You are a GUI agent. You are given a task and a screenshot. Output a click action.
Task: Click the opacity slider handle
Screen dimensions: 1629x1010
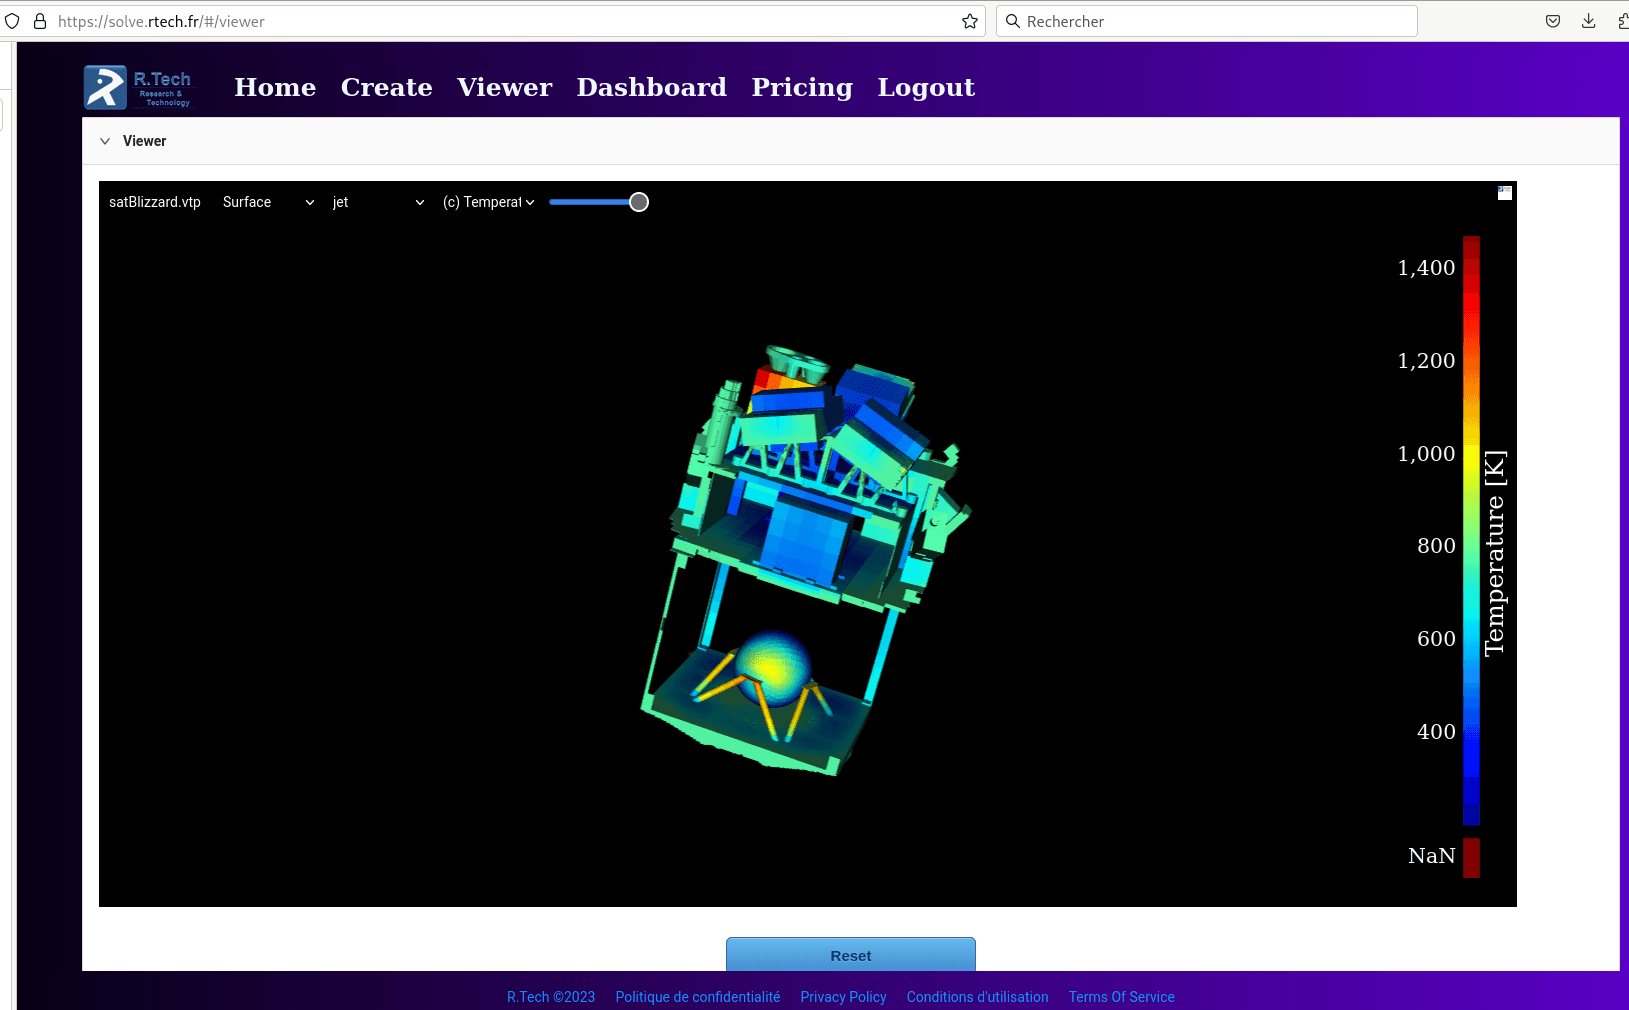tap(638, 202)
